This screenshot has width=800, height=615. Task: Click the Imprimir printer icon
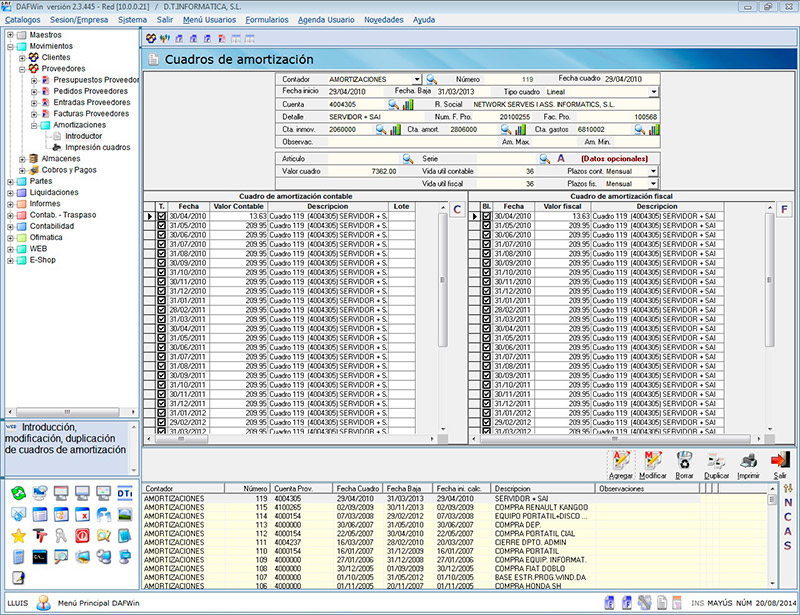[x=748, y=460]
